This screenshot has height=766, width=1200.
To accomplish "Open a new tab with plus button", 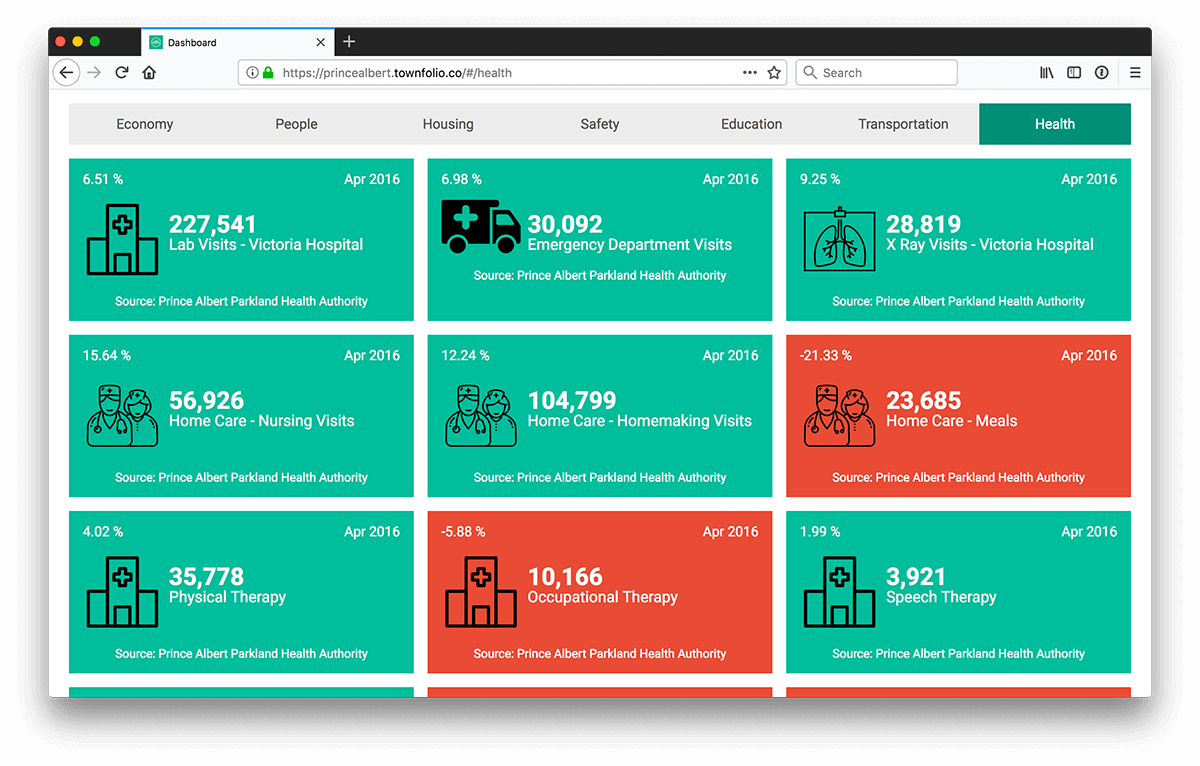I will (349, 42).
